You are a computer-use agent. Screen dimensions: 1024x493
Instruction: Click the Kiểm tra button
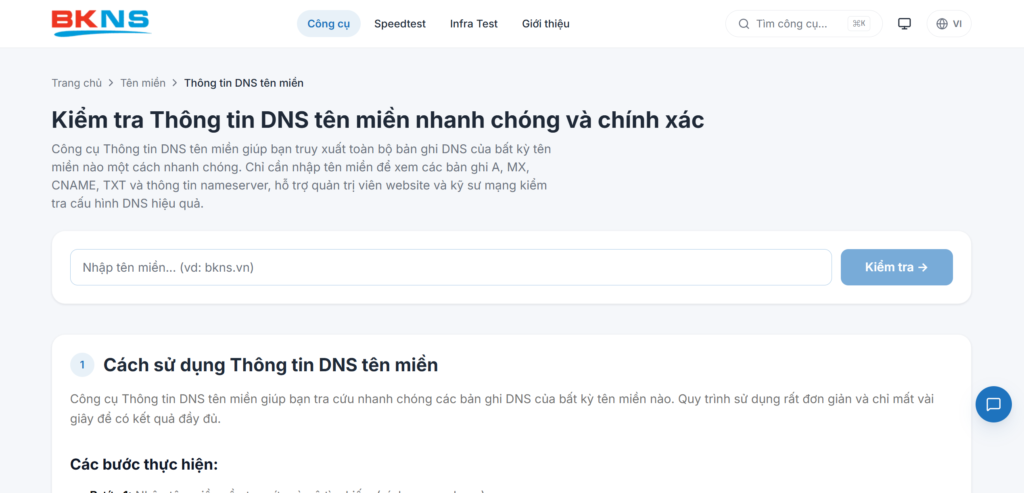pyautogui.click(x=897, y=267)
